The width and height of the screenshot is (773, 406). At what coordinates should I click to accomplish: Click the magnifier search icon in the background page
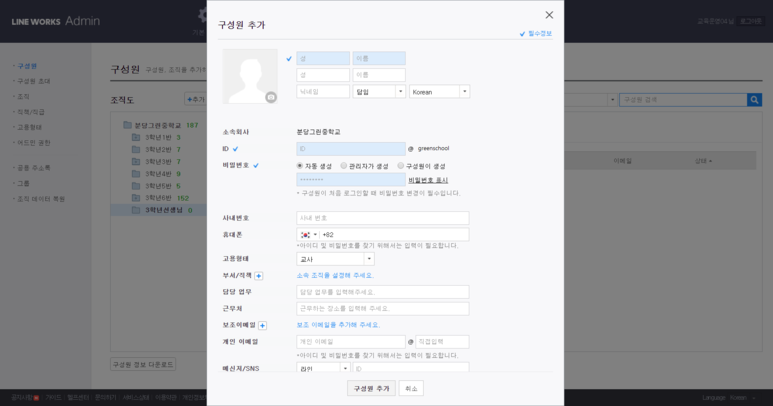tap(754, 100)
